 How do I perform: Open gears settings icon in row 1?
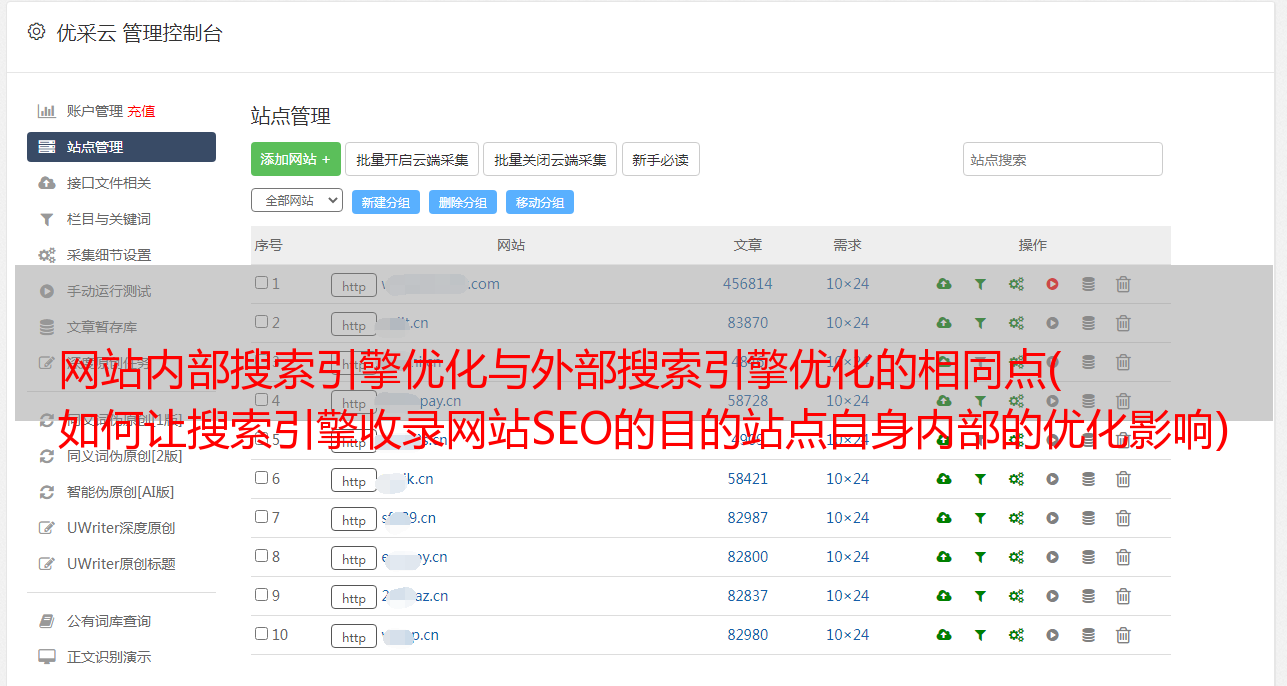click(x=1016, y=284)
